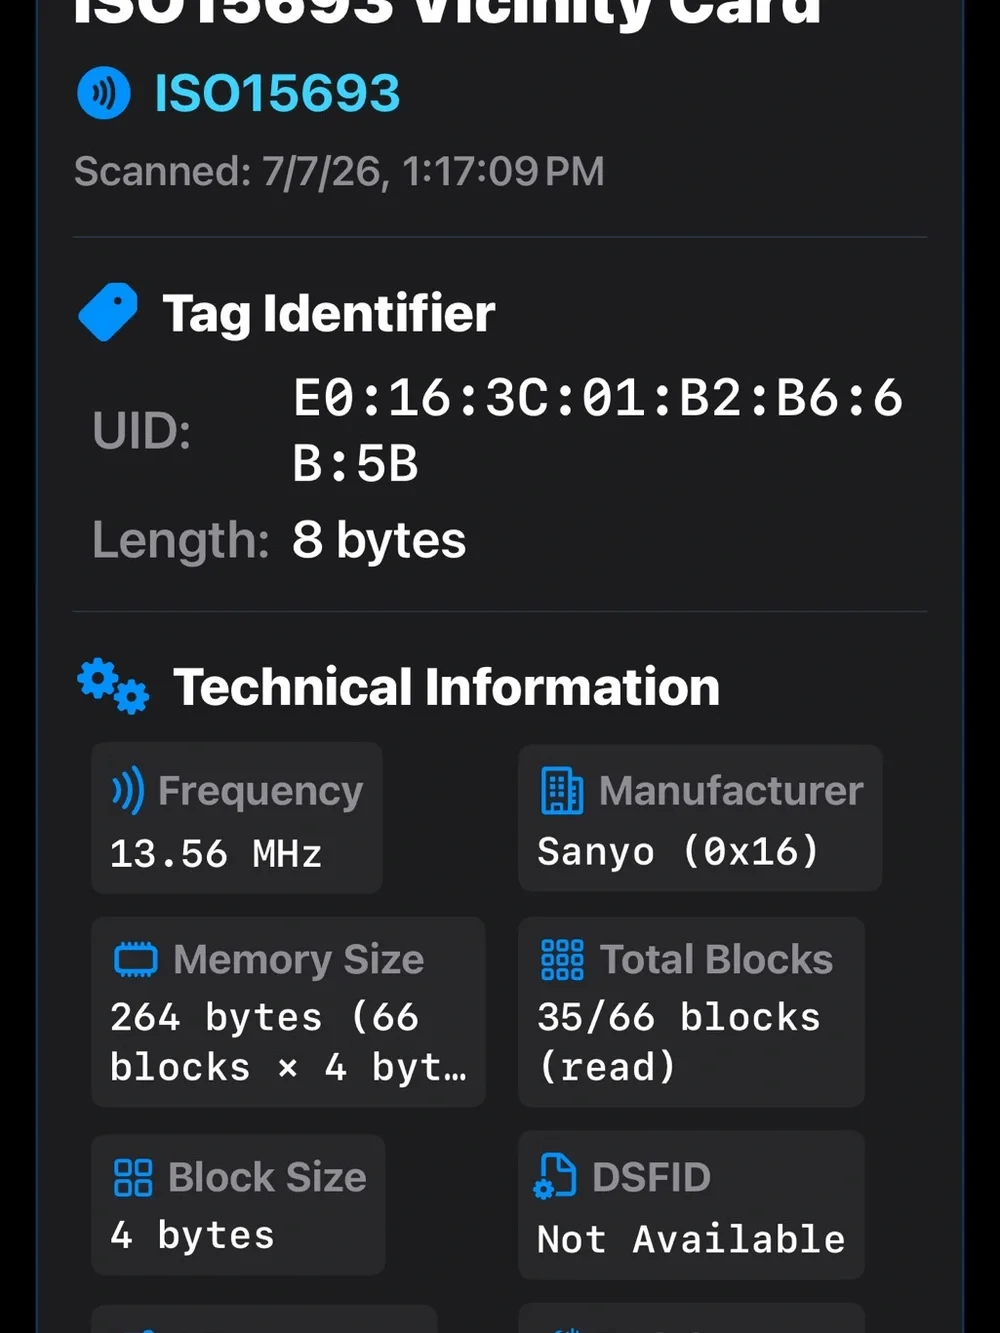The image size is (1000, 1333).
Task: Tap the Total Blocks 35/66 blocks card
Action: [691, 1011]
